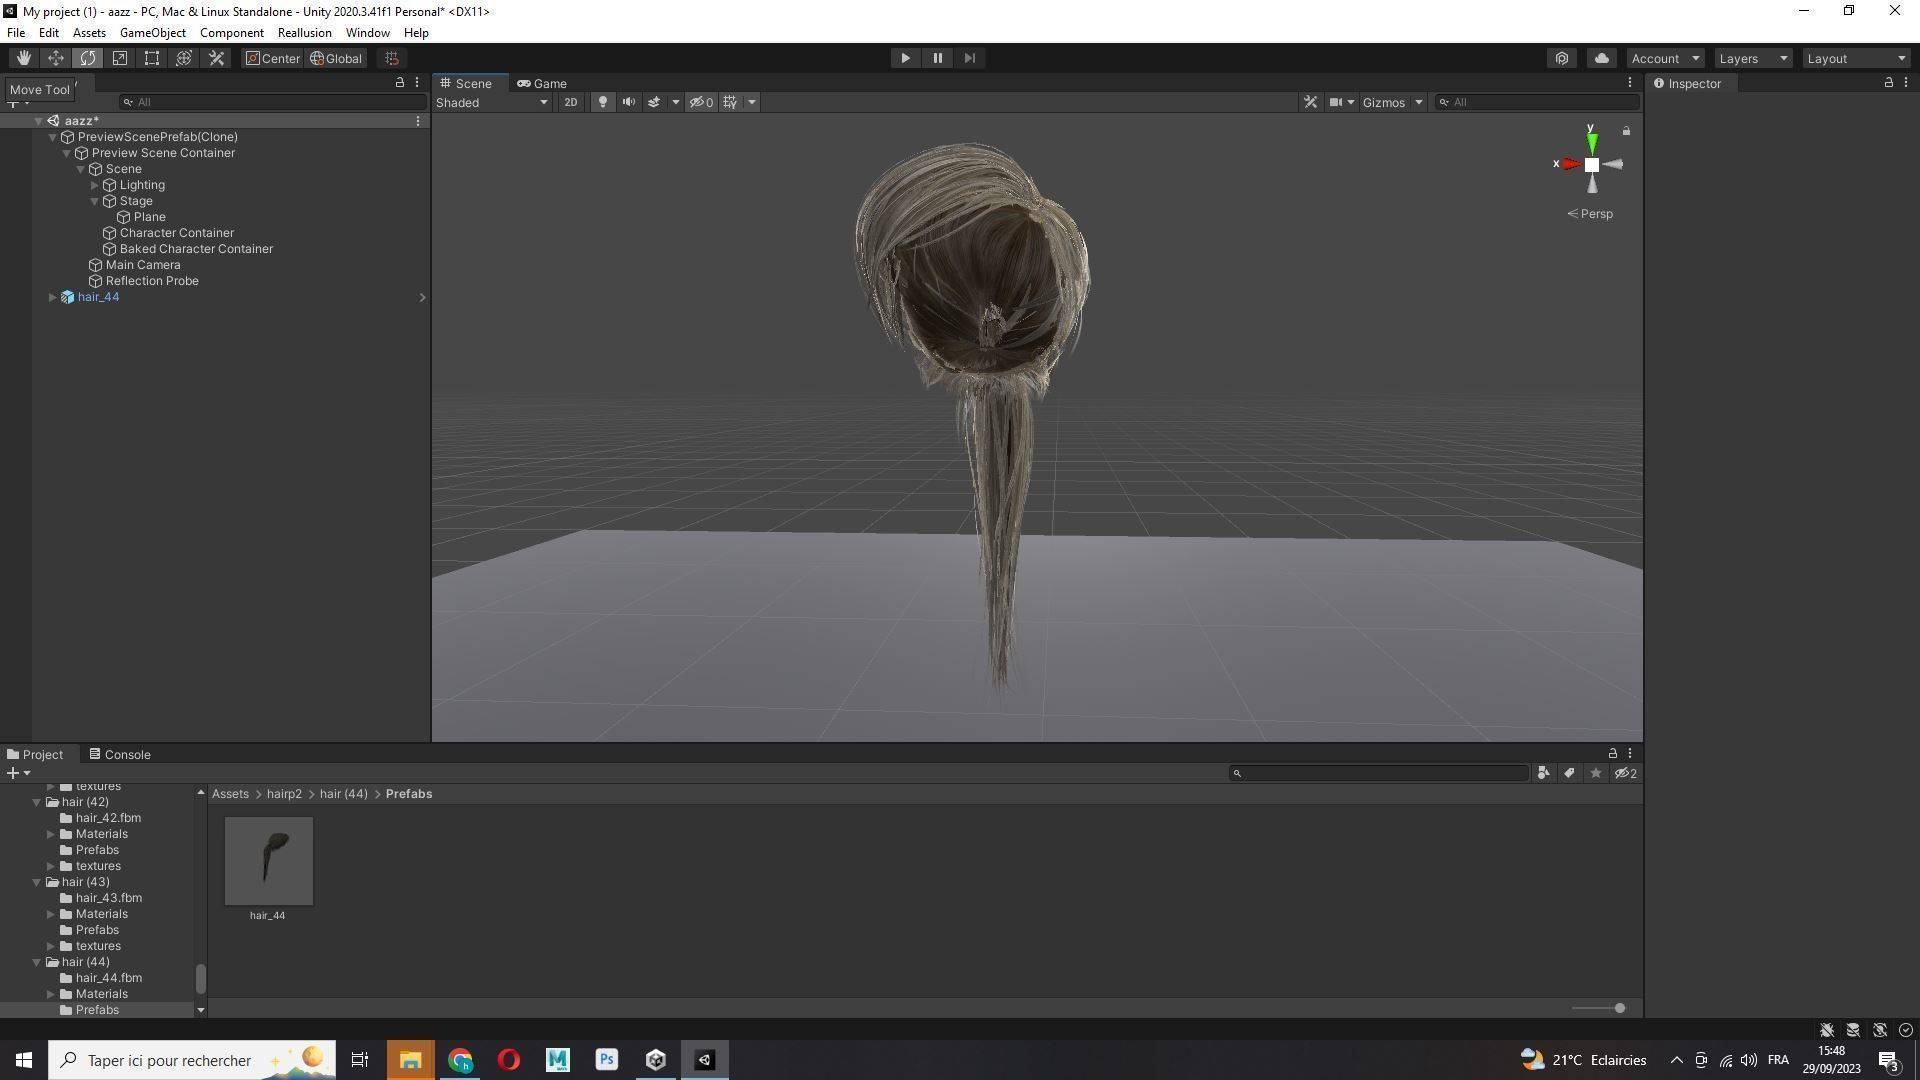Open effects dropdown arrow in Scene toolbar
1920x1080 pixels.
pos(676,102)
